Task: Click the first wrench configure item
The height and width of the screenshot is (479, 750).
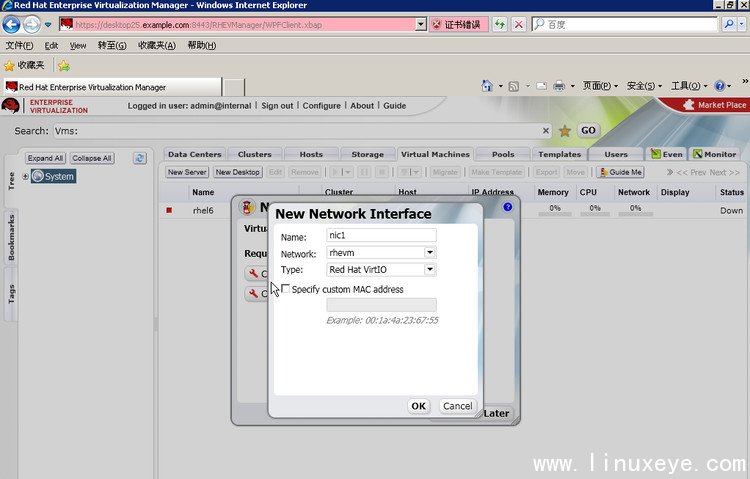Action: pos(253,273)
